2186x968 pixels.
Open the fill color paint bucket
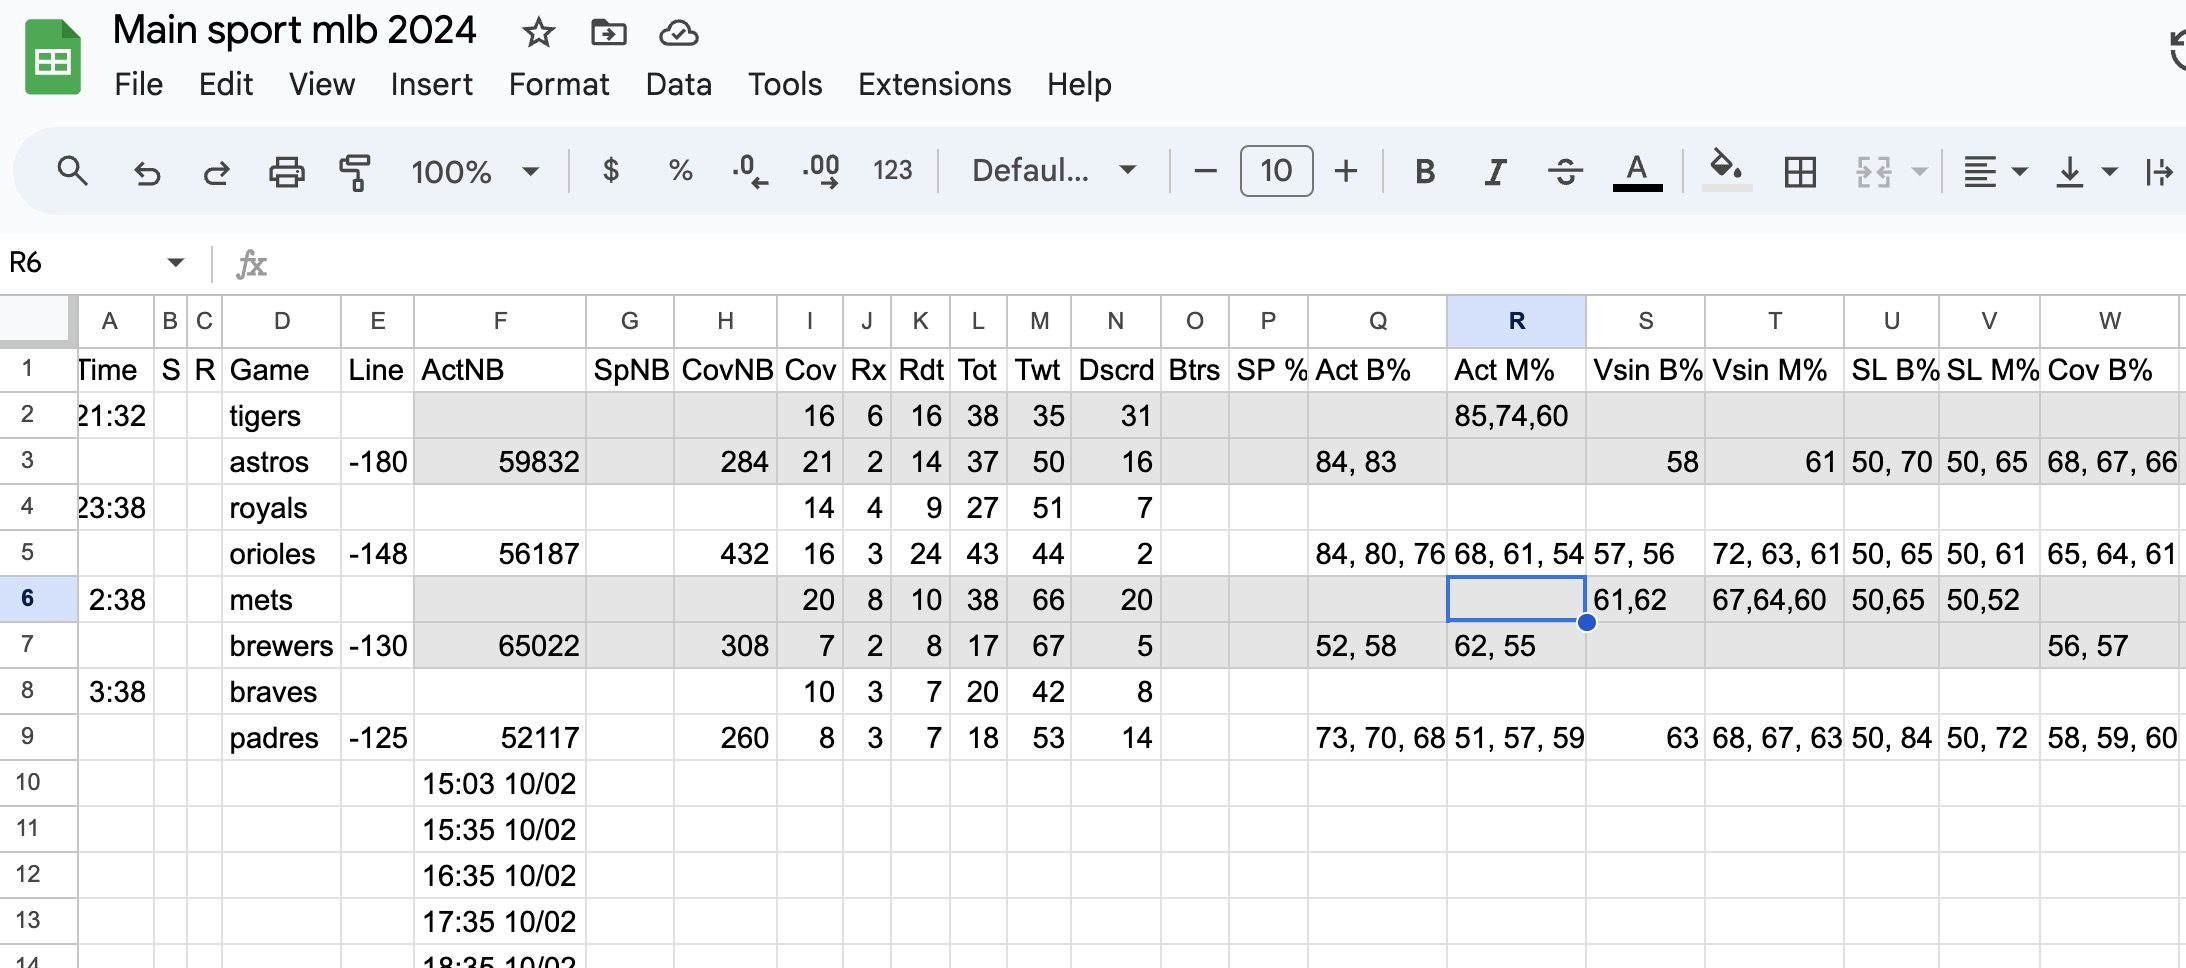click(x=1726, y=170)
